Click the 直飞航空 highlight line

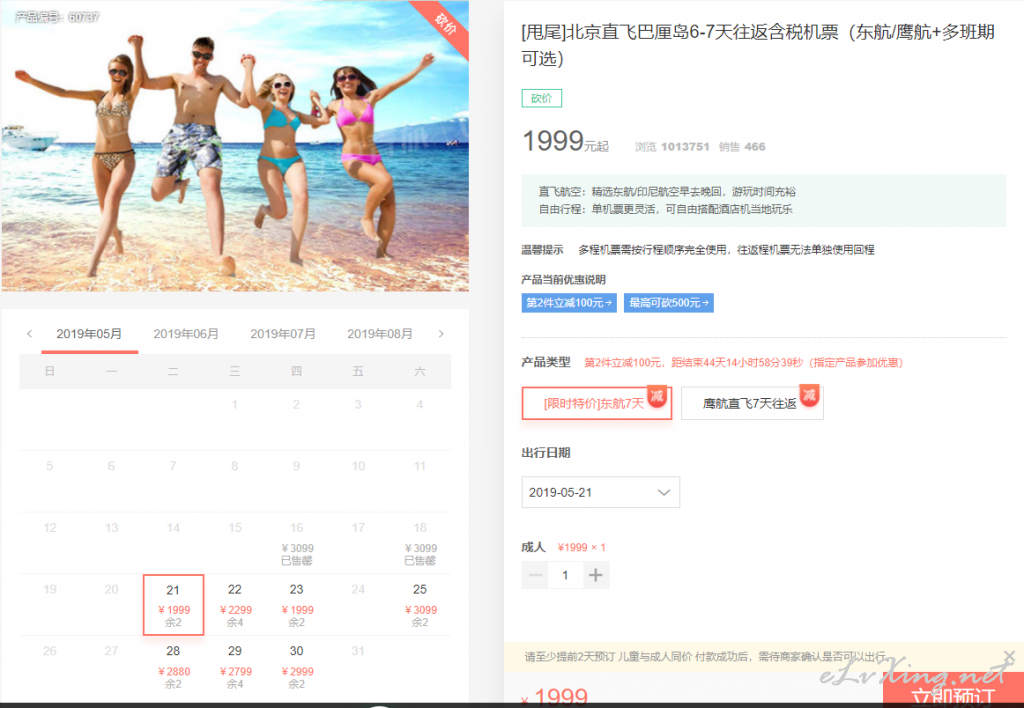[667, 191]
